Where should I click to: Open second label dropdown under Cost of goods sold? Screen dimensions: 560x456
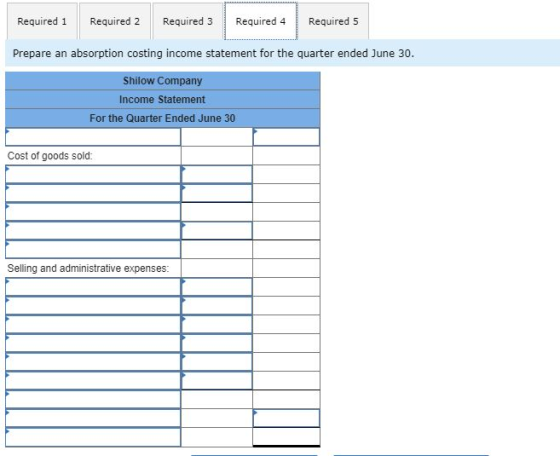[x=93, y=193]
